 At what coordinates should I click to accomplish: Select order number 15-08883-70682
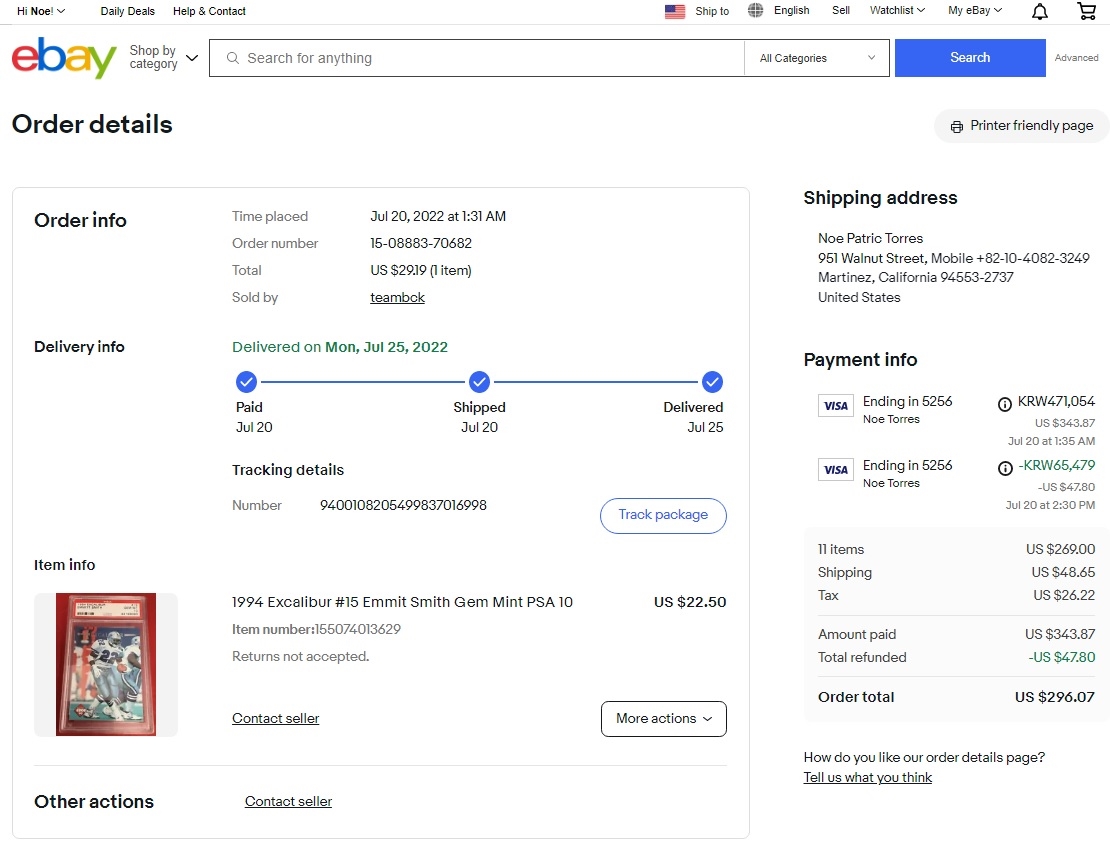click(420, 244)
